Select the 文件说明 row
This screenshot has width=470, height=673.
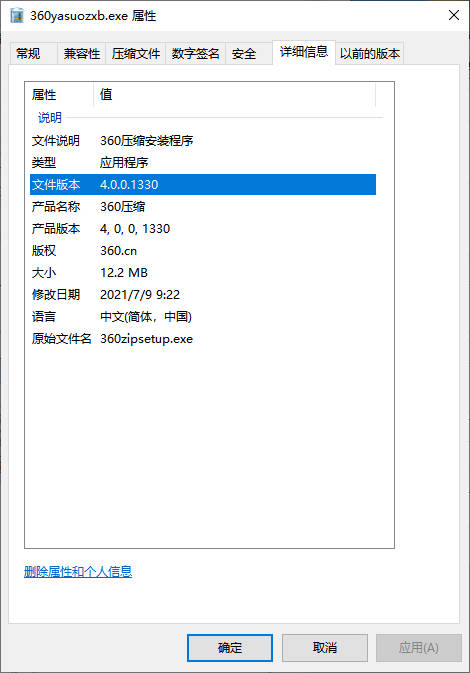pyautogui.click(x=203, y=140)
